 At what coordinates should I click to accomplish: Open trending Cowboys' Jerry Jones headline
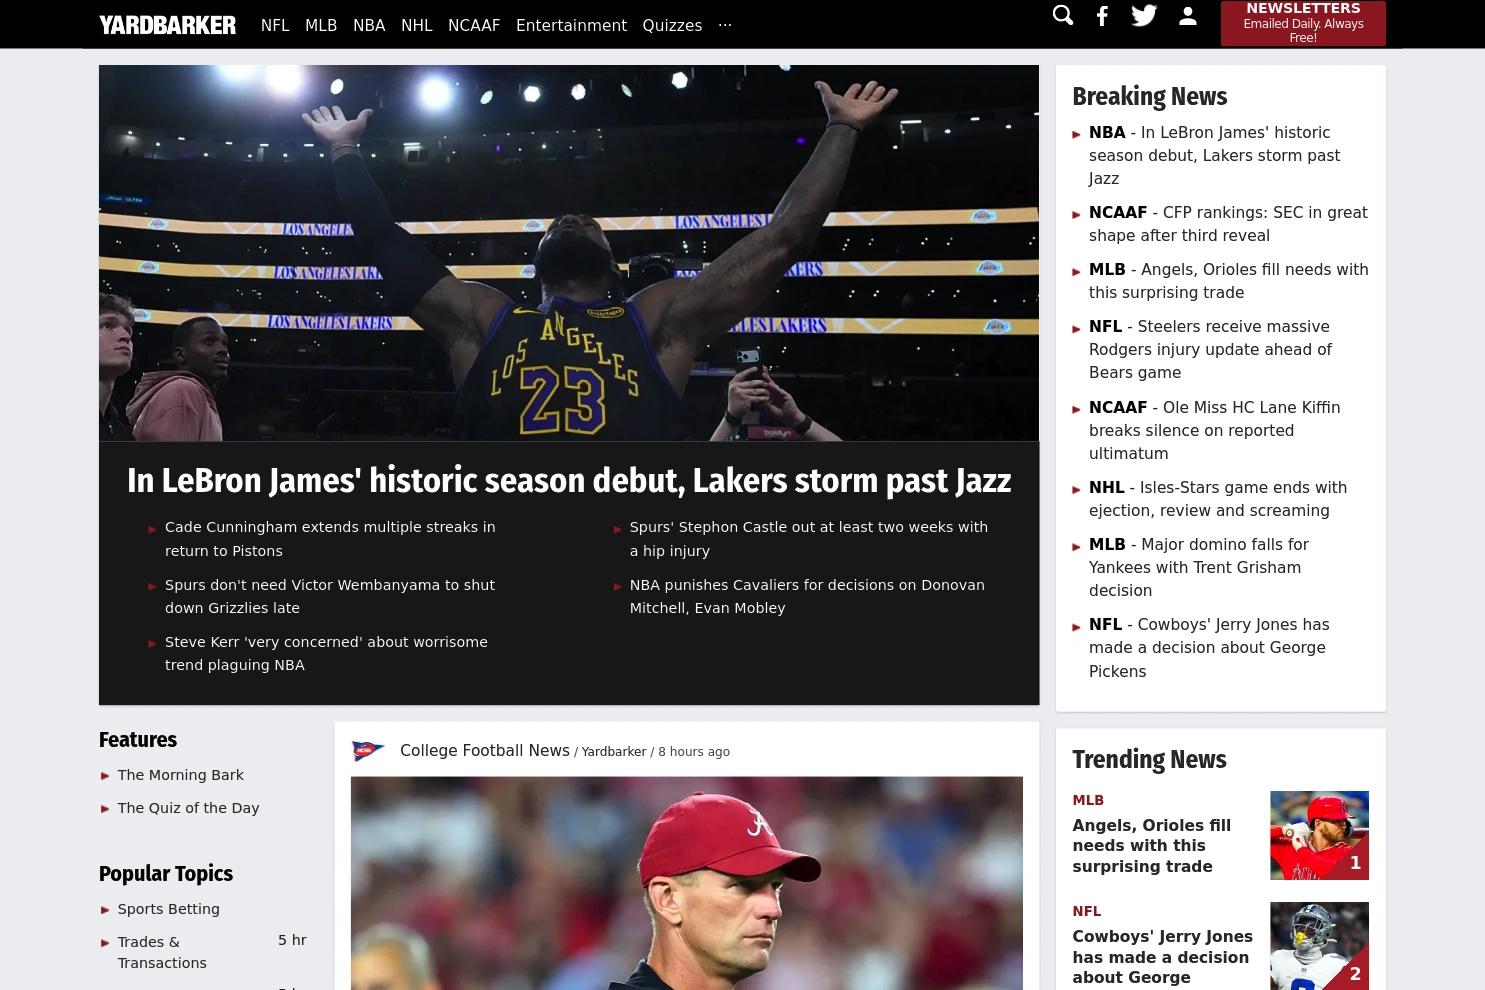(x=1162, y=957)
